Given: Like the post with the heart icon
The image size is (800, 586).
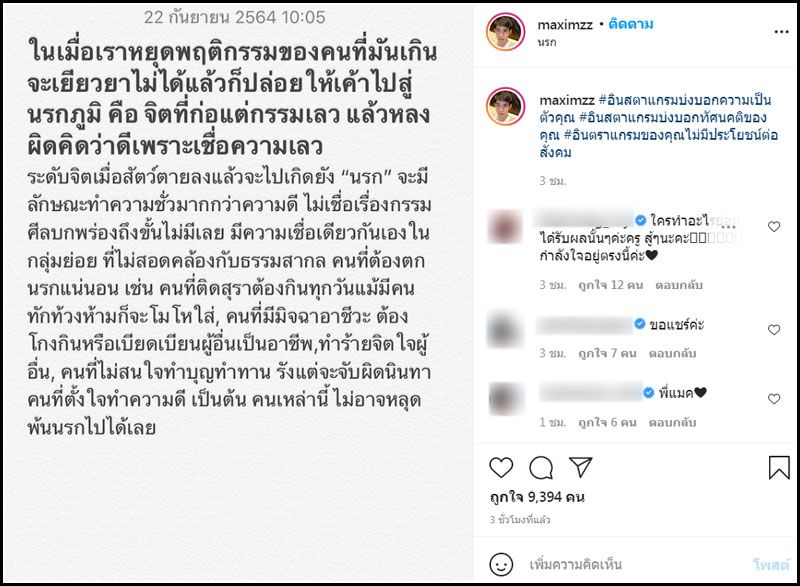Looking at the screenshot, I should [x=501, y=467].
